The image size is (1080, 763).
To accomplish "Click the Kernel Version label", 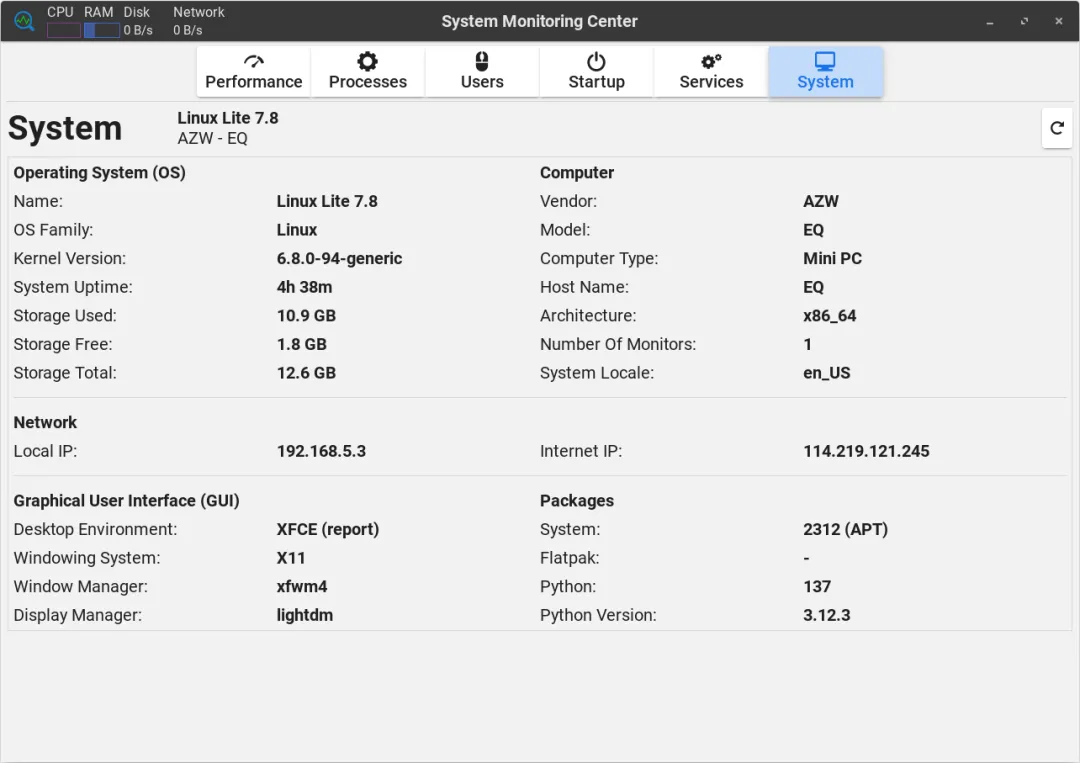I will pos(70,258).
